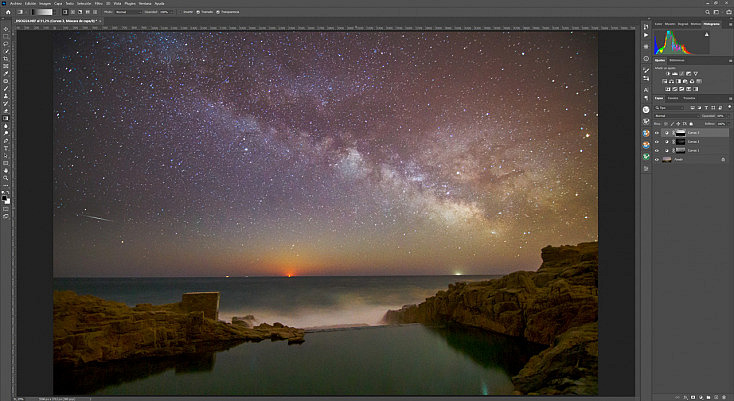Select the Hand tool
Image resolution: width=734 pixels, height=401 pixels.
[5, 171]
